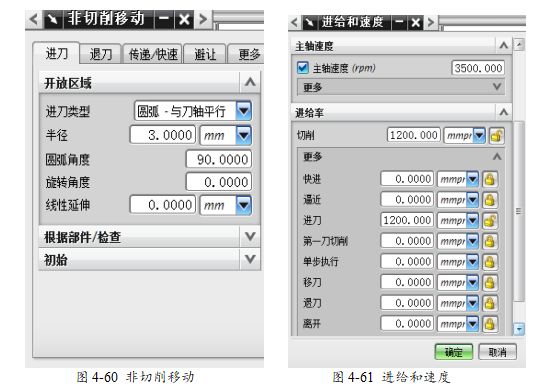Open the 进刀类型 dropdown
537x387 pixels.
point(244,111)
